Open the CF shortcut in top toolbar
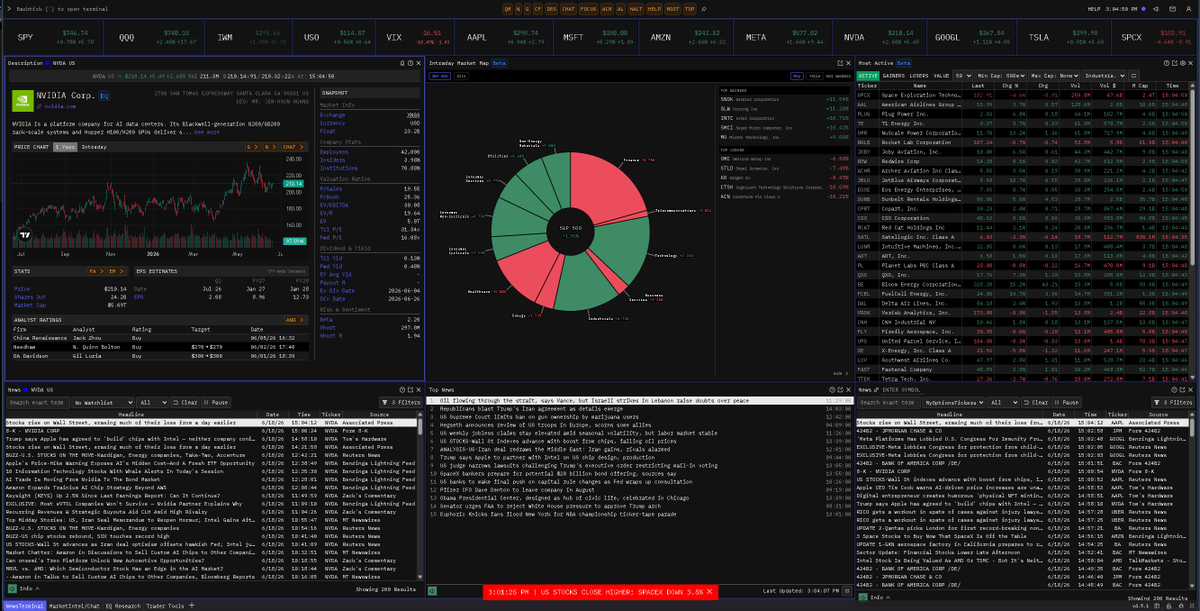The height and width of the screenshot is (611, 1200). pyautogui.click(x=538, y=9)
